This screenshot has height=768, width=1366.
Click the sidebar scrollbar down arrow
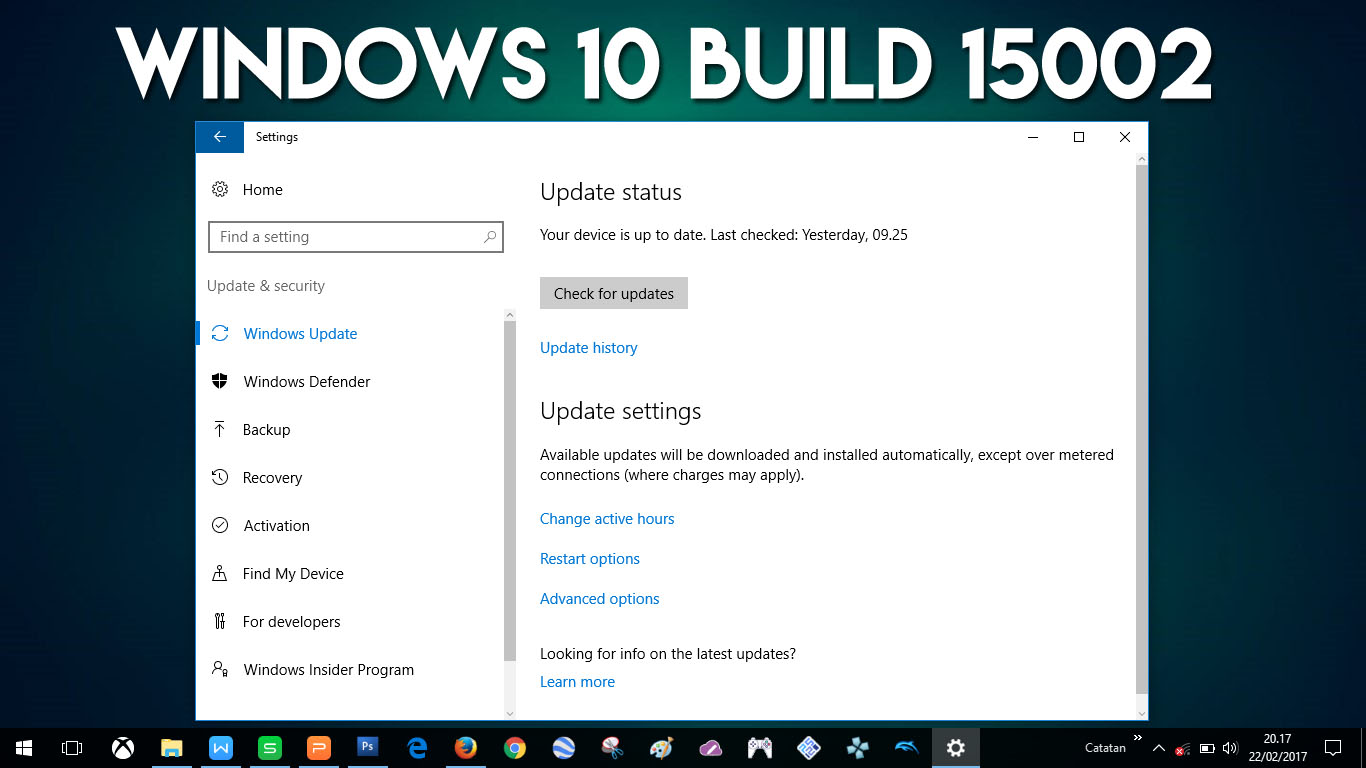click(510, 713)
